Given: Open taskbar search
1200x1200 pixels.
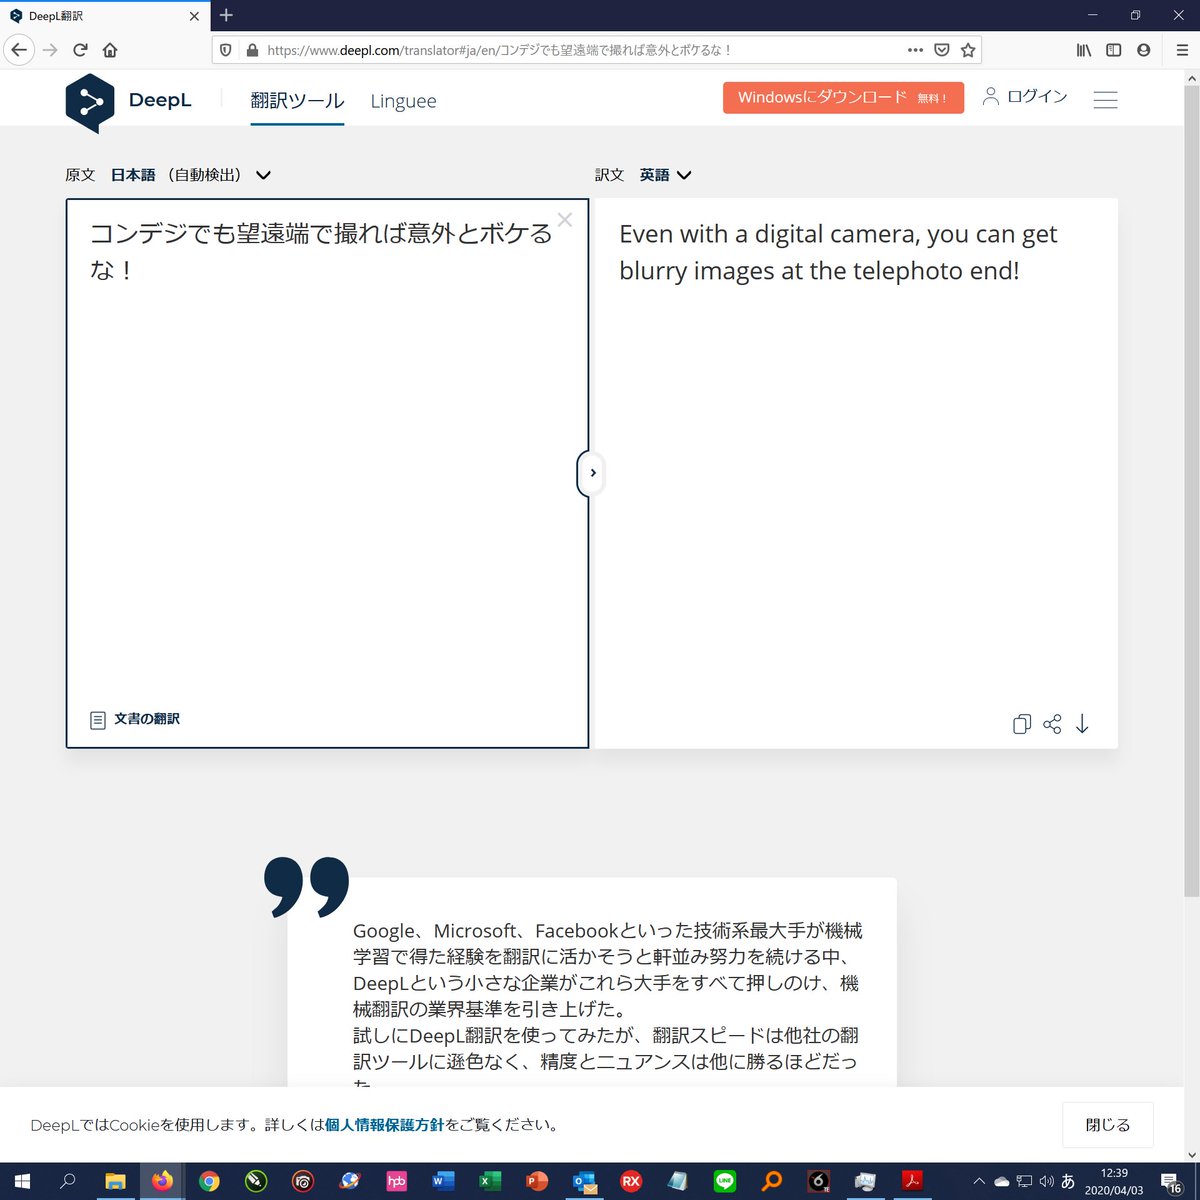Looking at the screenshot, I should (x=68, y=1181).
